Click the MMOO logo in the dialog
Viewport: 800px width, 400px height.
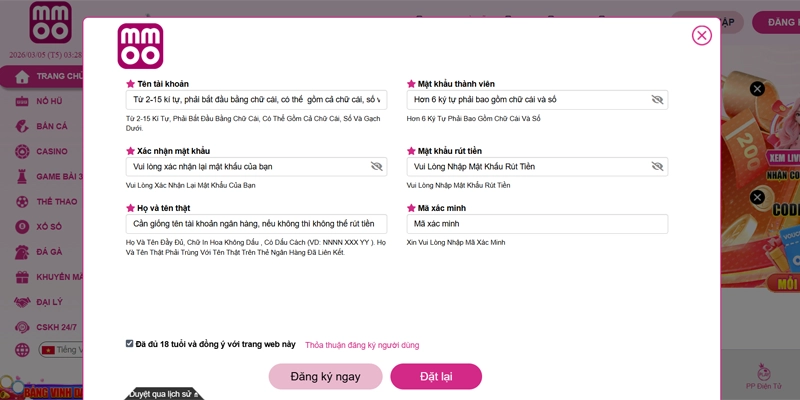140,46
